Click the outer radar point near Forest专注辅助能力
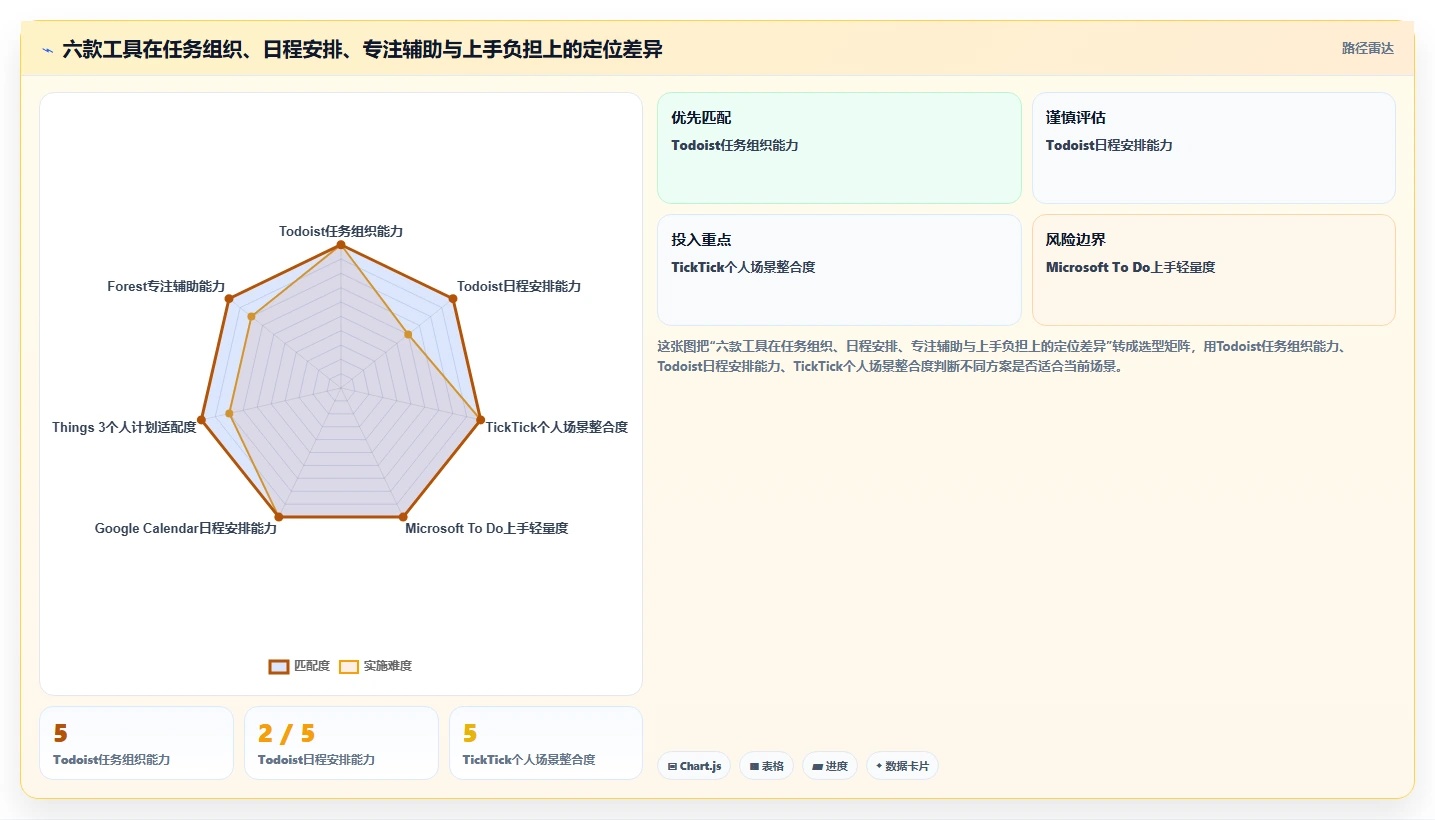This screenshot has height=820, width=1435. pos(229,298)
